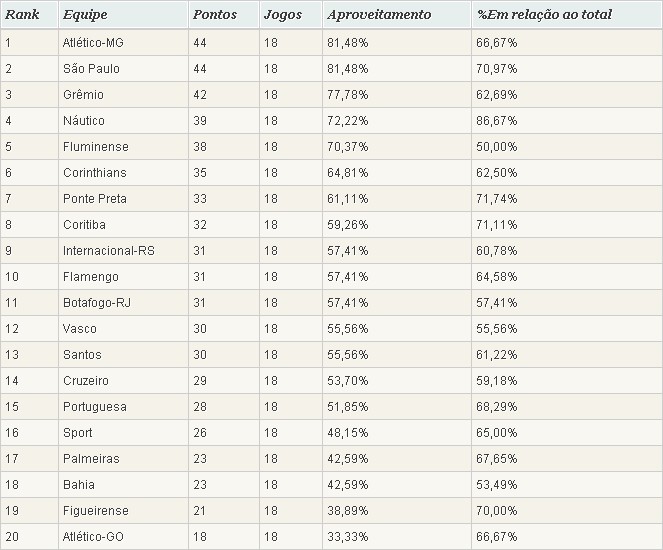Click the Corinthians team cell

[94, 173]
